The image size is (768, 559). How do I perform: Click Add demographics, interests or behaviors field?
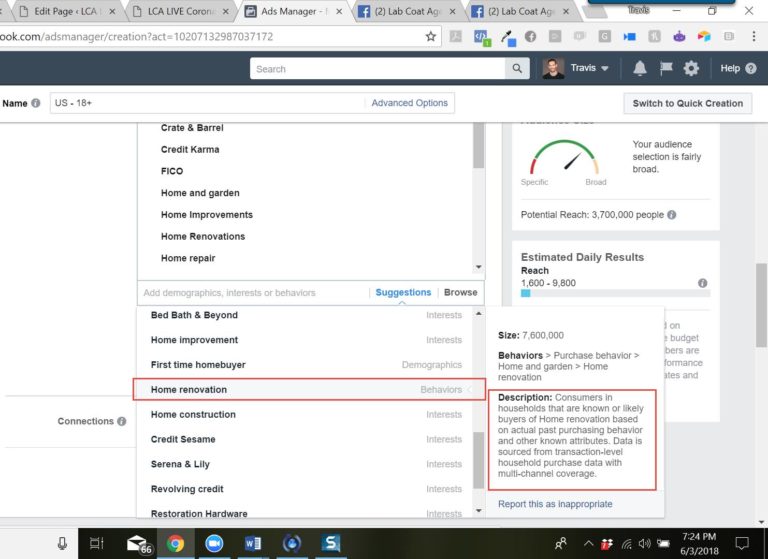tap(253, 293)
